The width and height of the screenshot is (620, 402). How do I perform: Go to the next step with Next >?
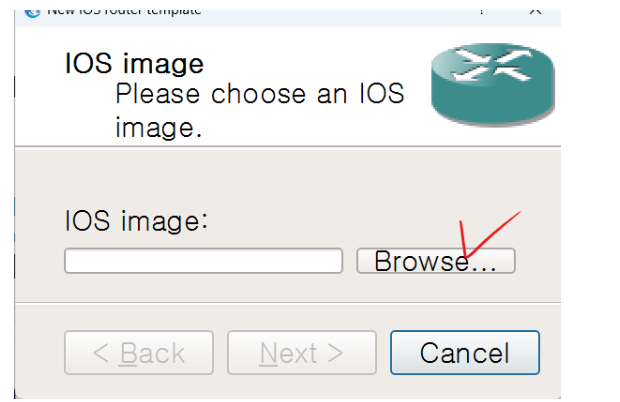302,353
